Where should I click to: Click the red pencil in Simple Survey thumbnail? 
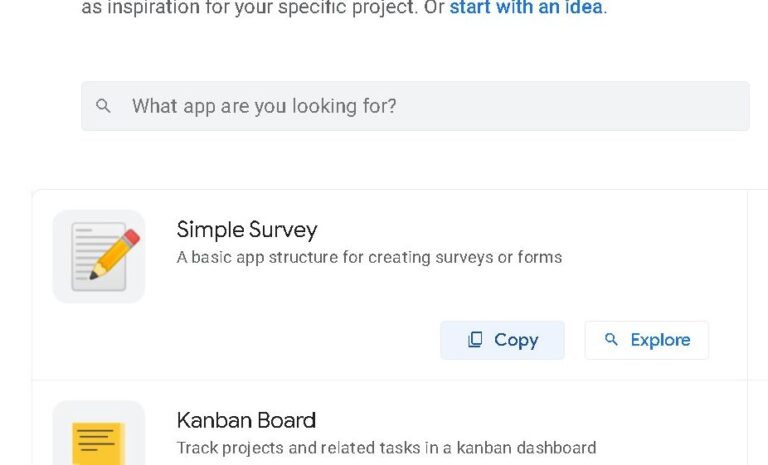click(x=117, y=252)
